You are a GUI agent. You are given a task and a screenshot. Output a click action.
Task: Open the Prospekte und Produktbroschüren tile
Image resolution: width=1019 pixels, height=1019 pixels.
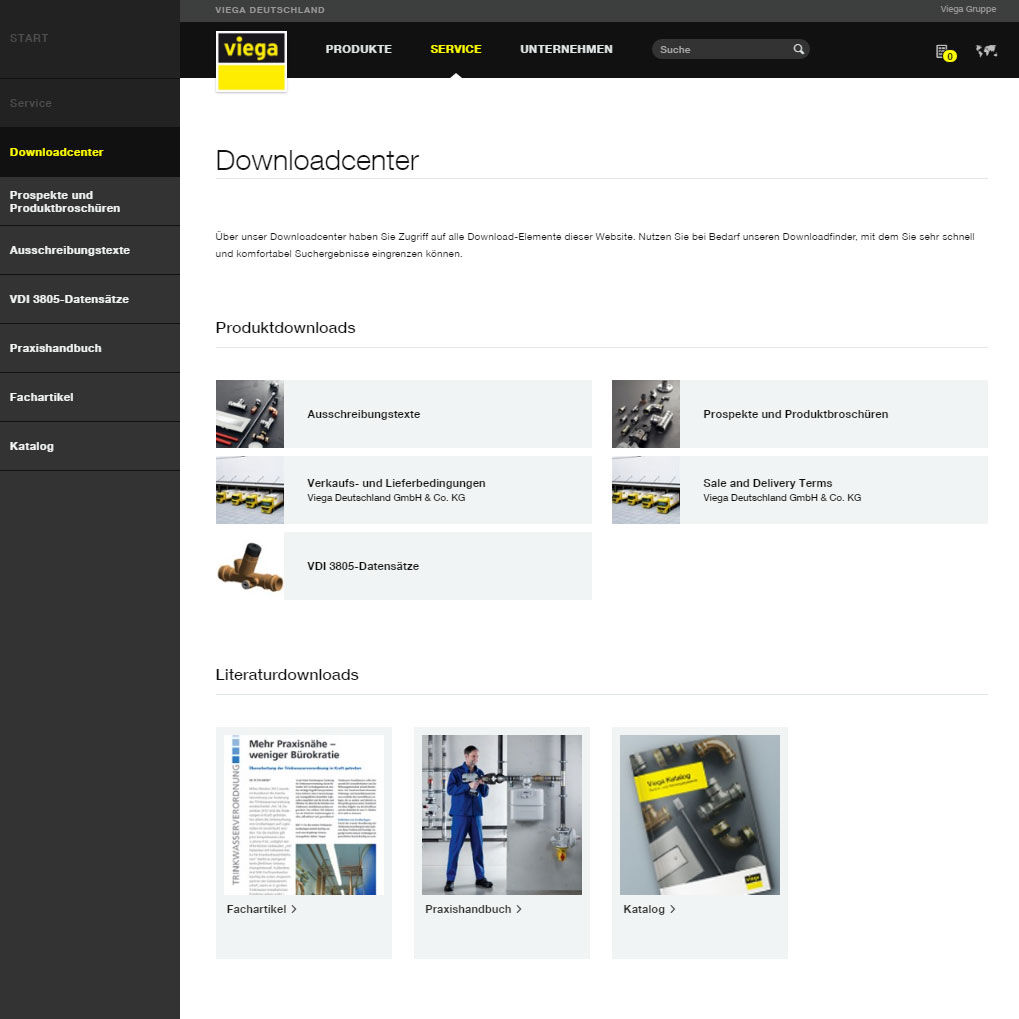(799, 414)
